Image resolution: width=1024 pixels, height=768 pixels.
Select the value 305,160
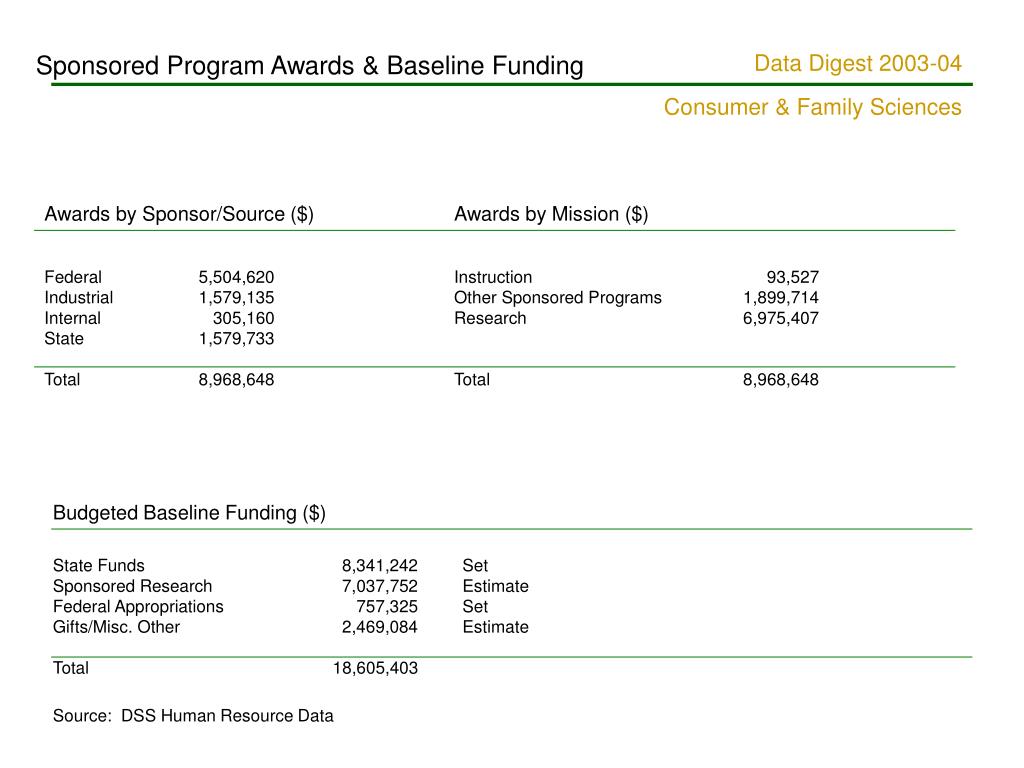(x=244, y=319)
